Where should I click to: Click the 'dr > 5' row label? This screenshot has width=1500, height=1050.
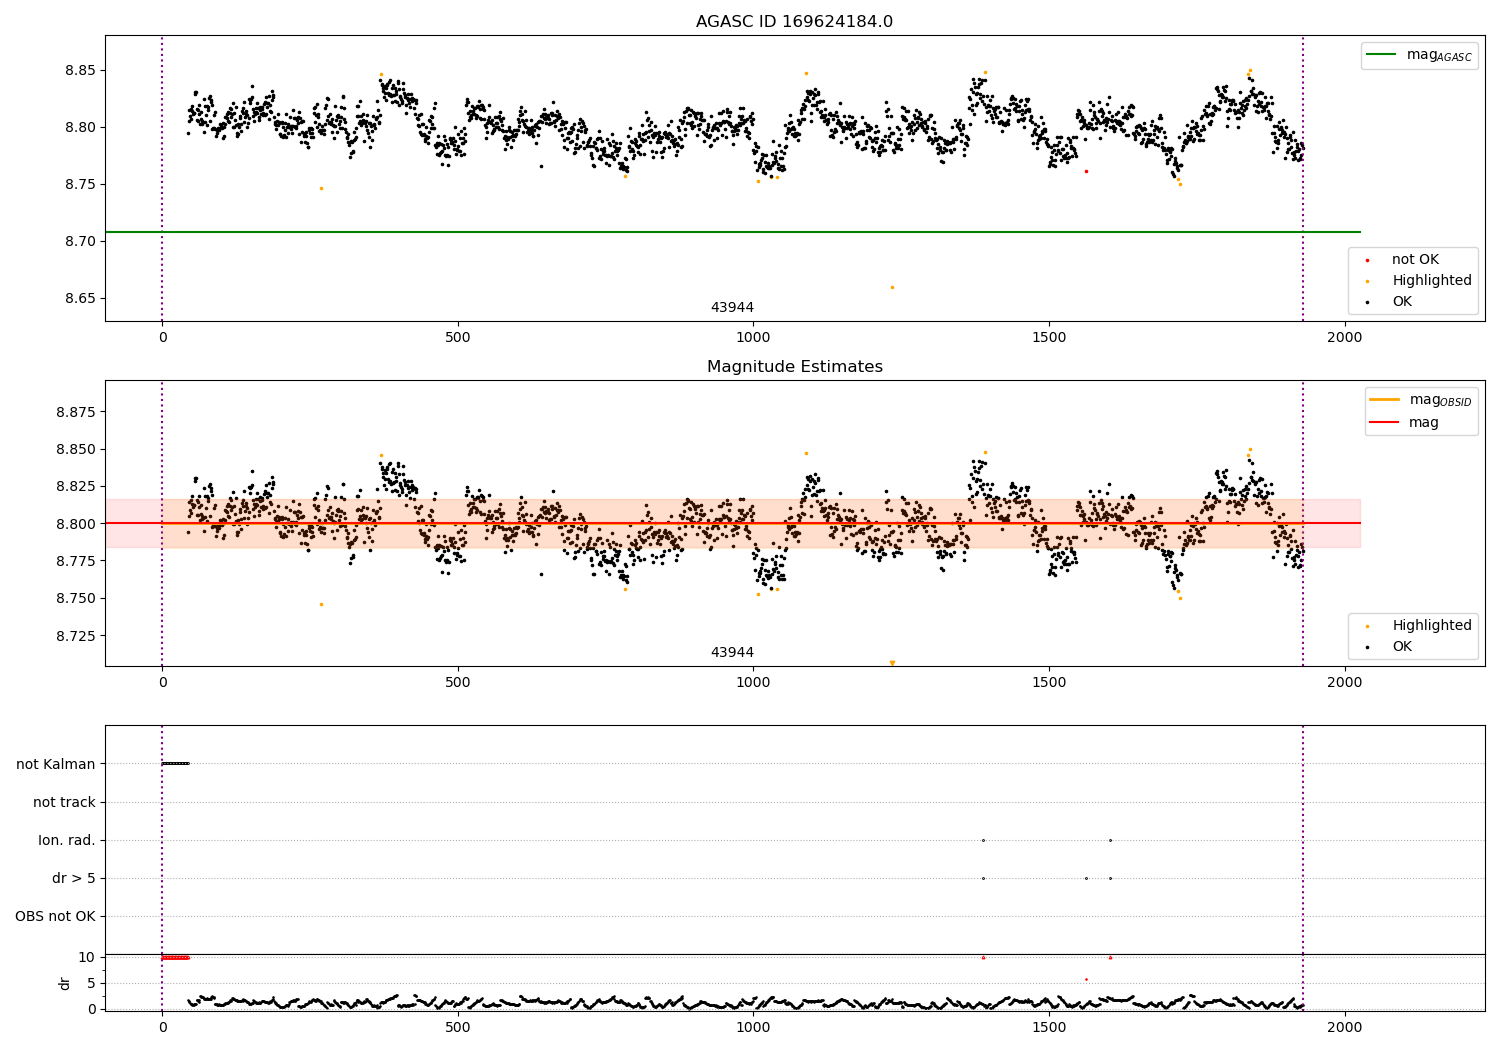coord(74,878)
